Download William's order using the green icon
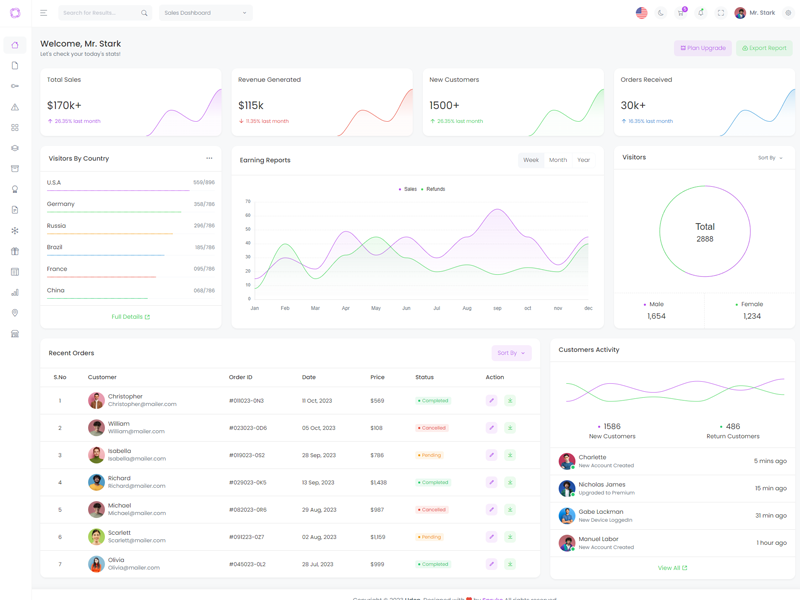 [x=510, y=428]
